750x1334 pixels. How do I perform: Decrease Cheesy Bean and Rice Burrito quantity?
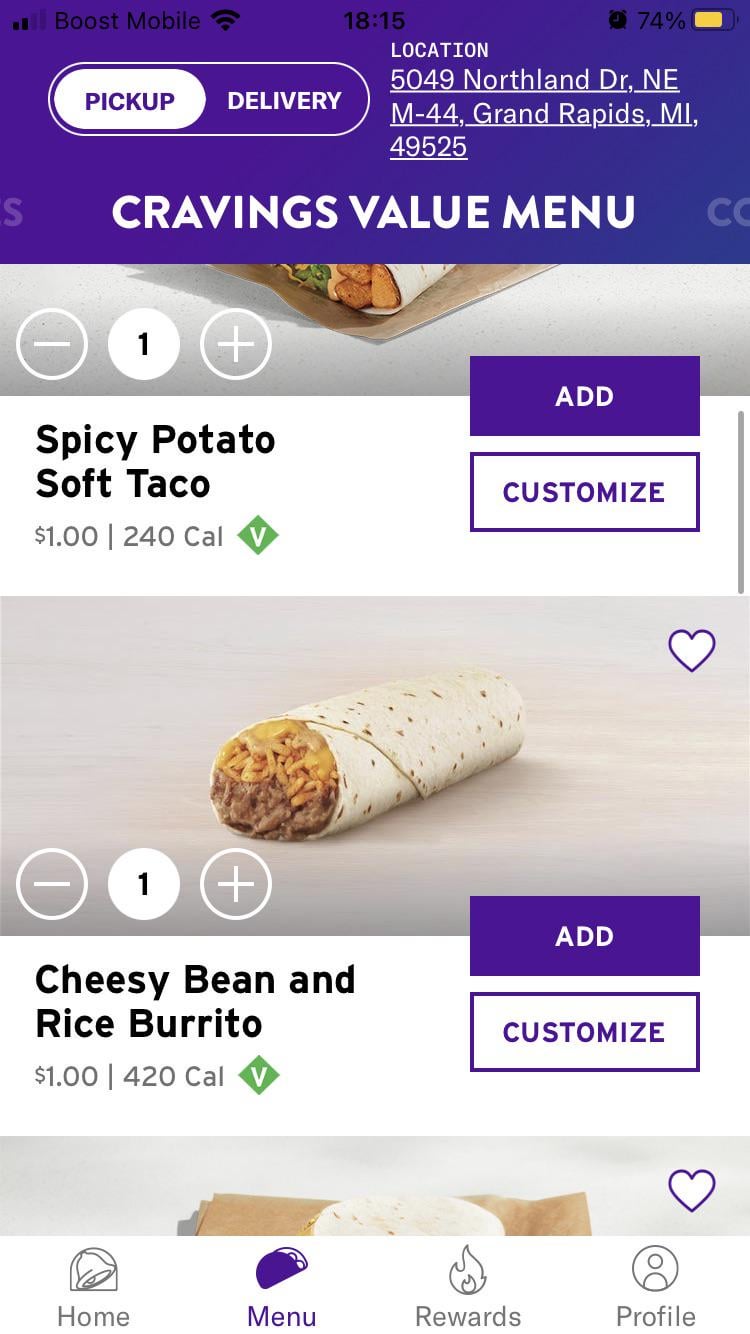tap(52, 884)
